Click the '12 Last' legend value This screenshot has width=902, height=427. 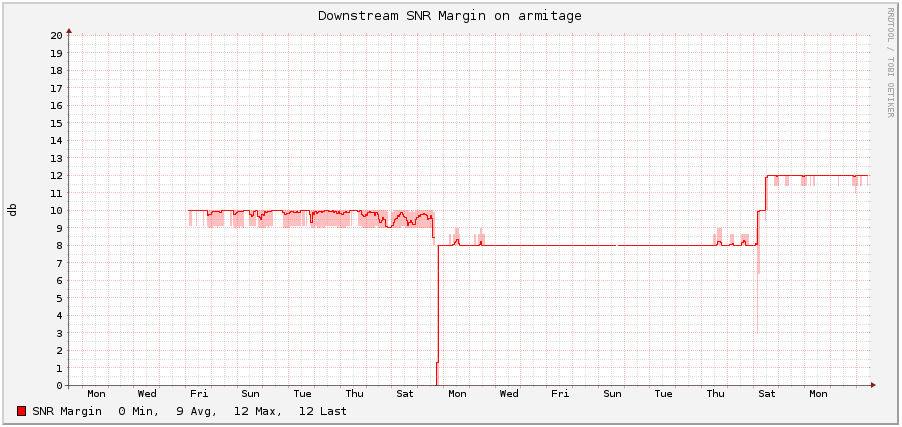point(323,411)
